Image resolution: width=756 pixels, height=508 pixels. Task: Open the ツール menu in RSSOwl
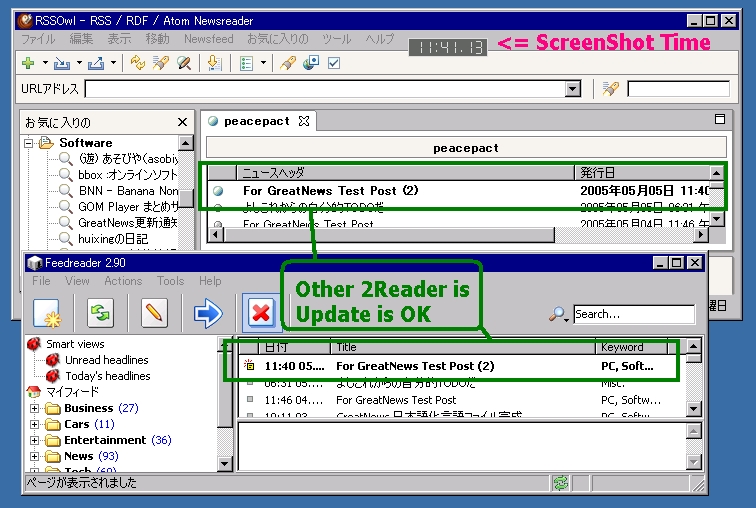337,39
